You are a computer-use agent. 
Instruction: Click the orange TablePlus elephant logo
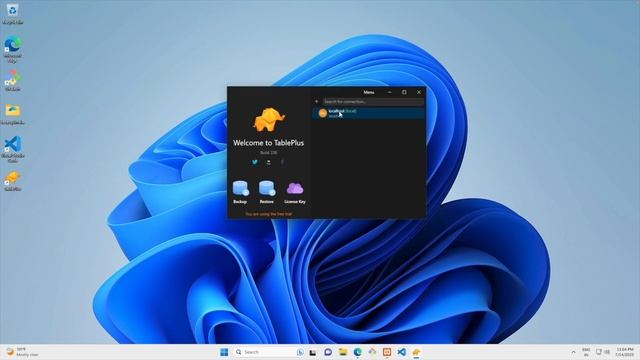pyautogui.click(x=269, y=120)
